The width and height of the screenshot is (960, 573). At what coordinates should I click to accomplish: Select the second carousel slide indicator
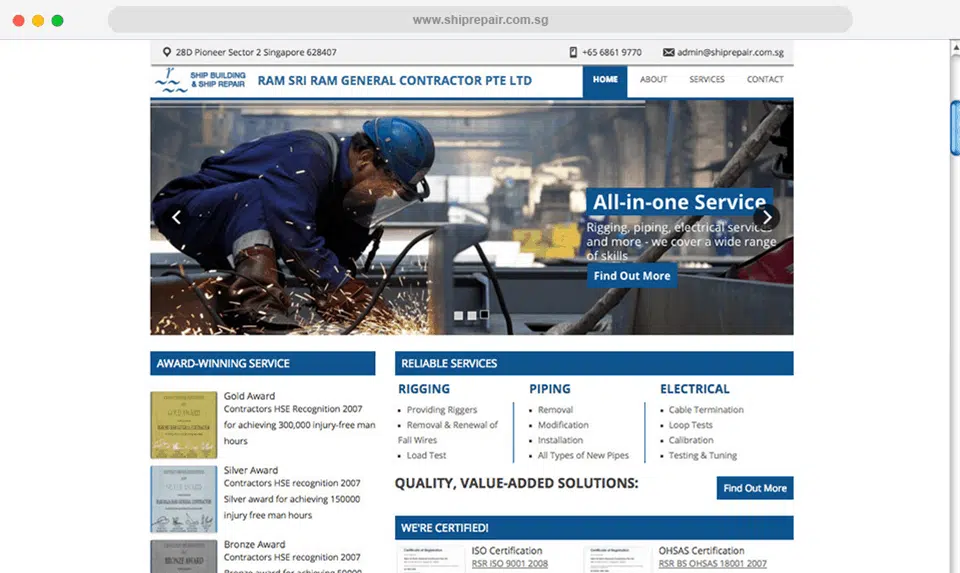click(471, 315)
